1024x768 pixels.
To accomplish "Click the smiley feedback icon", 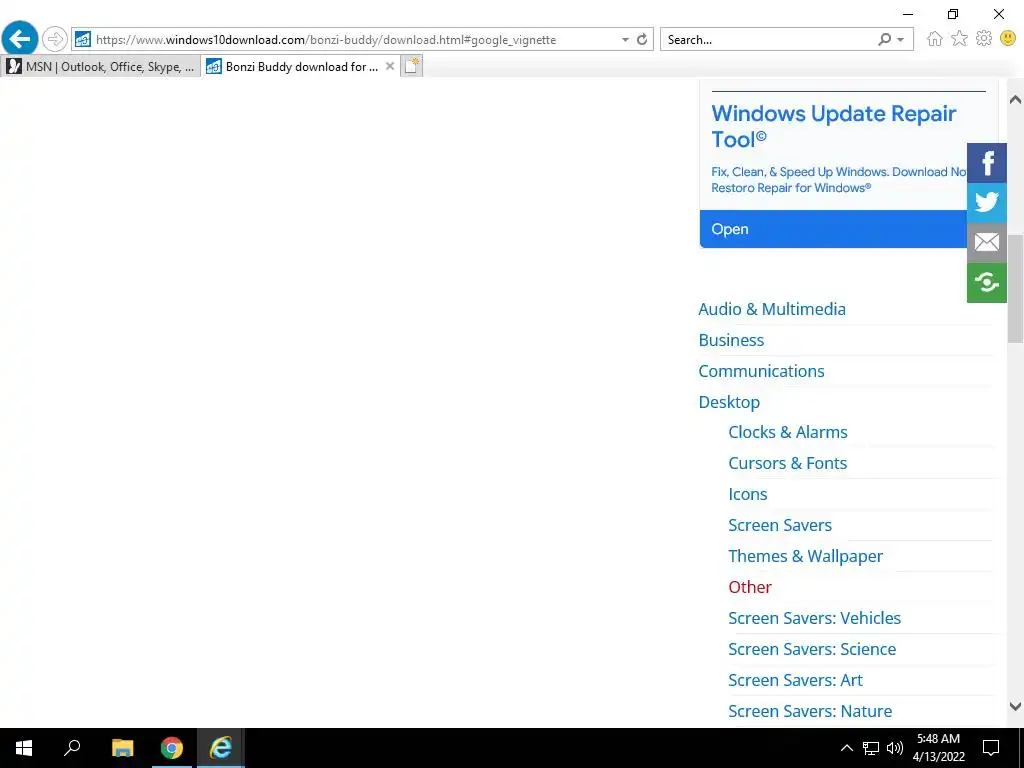I will pos(1008,39).
